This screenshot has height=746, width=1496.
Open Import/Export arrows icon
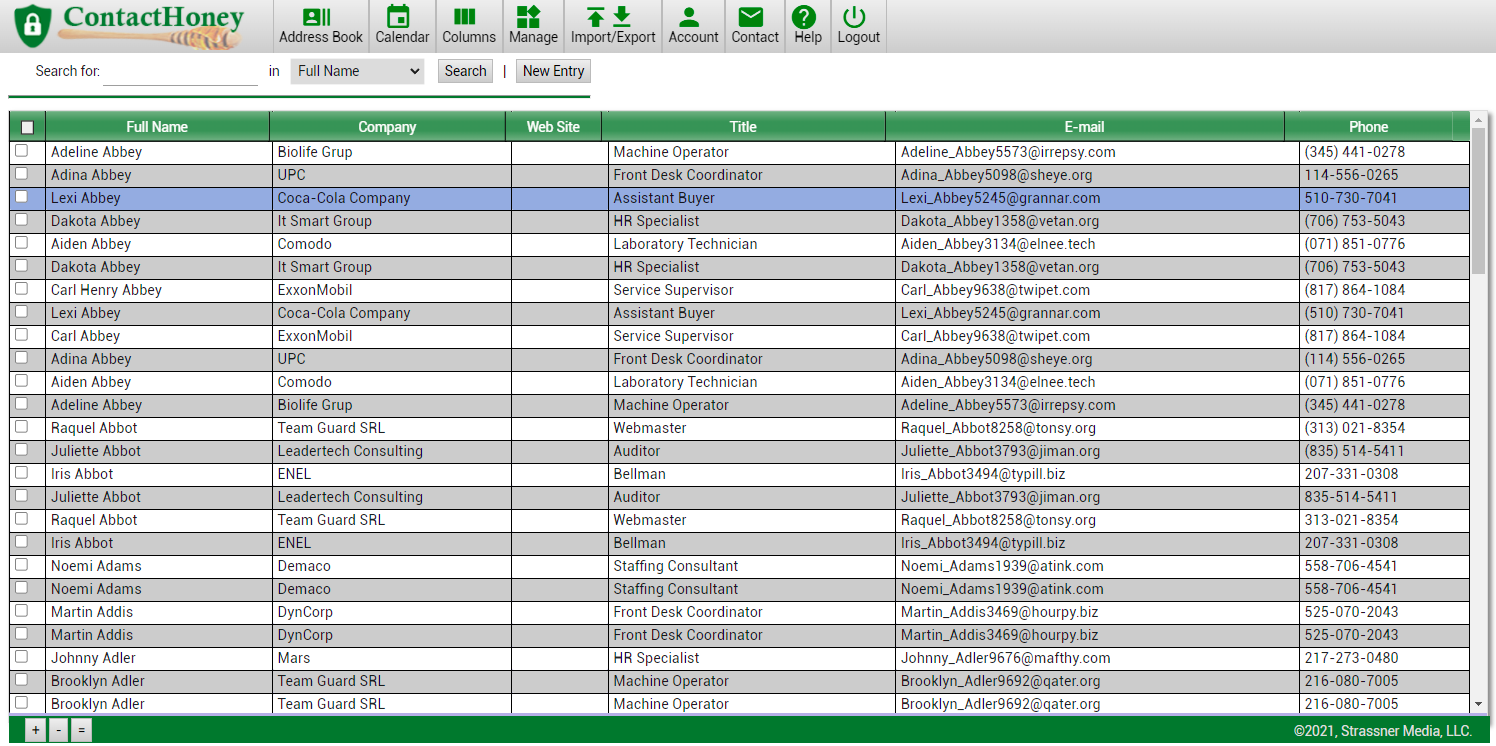point(609,17)
